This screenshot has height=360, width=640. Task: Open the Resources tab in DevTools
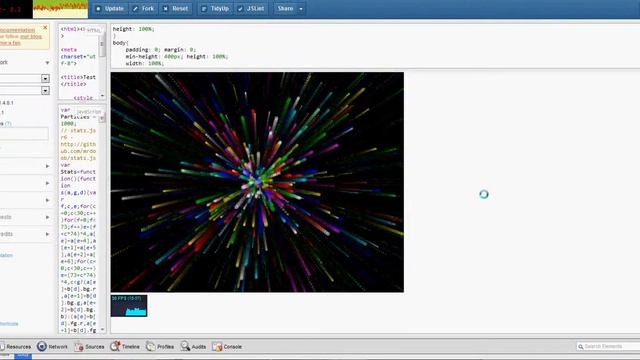click(16, 347)
